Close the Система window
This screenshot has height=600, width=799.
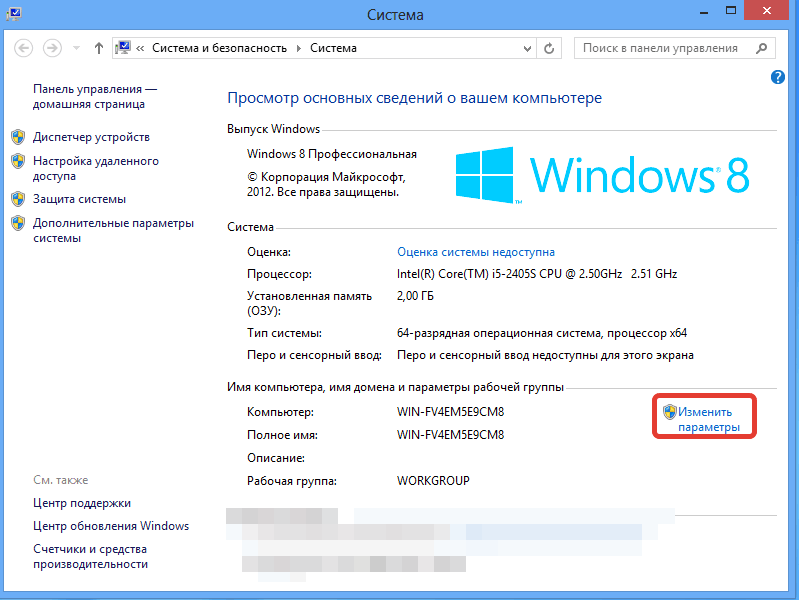[x=766, y=10]
